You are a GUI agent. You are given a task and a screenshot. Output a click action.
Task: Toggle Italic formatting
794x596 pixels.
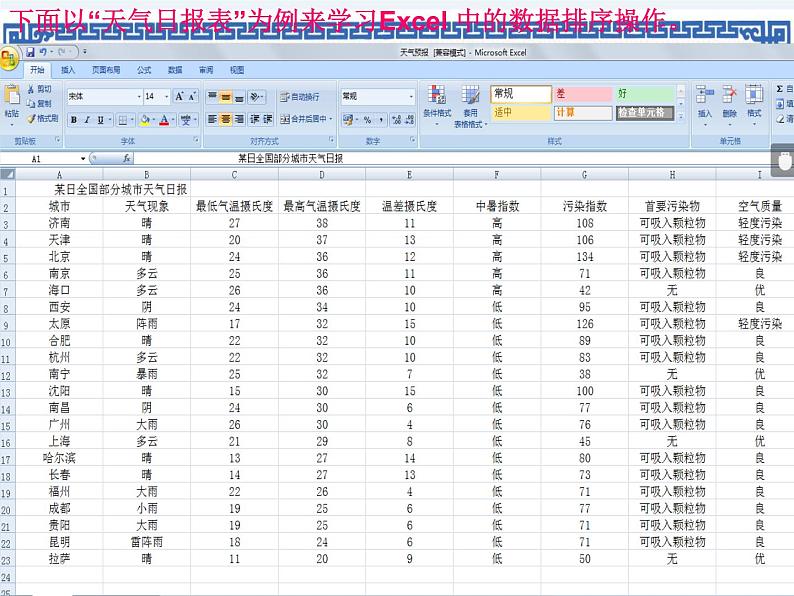tap(87, 120)
